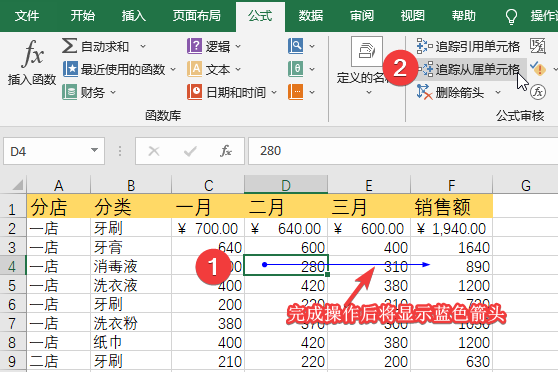
Task: Click cell containing 洗衣粉
Action: coord(131,323)
